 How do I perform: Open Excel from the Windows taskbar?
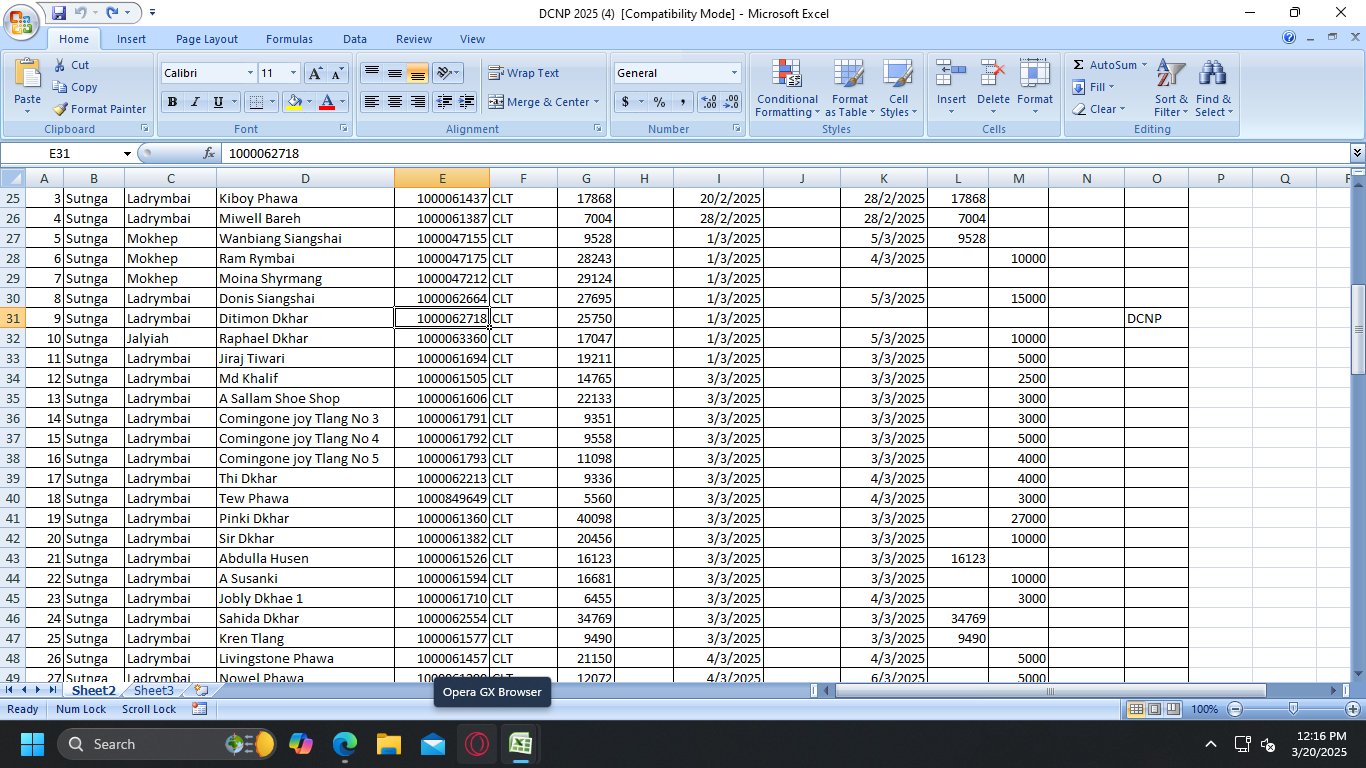tap(520, 744)
